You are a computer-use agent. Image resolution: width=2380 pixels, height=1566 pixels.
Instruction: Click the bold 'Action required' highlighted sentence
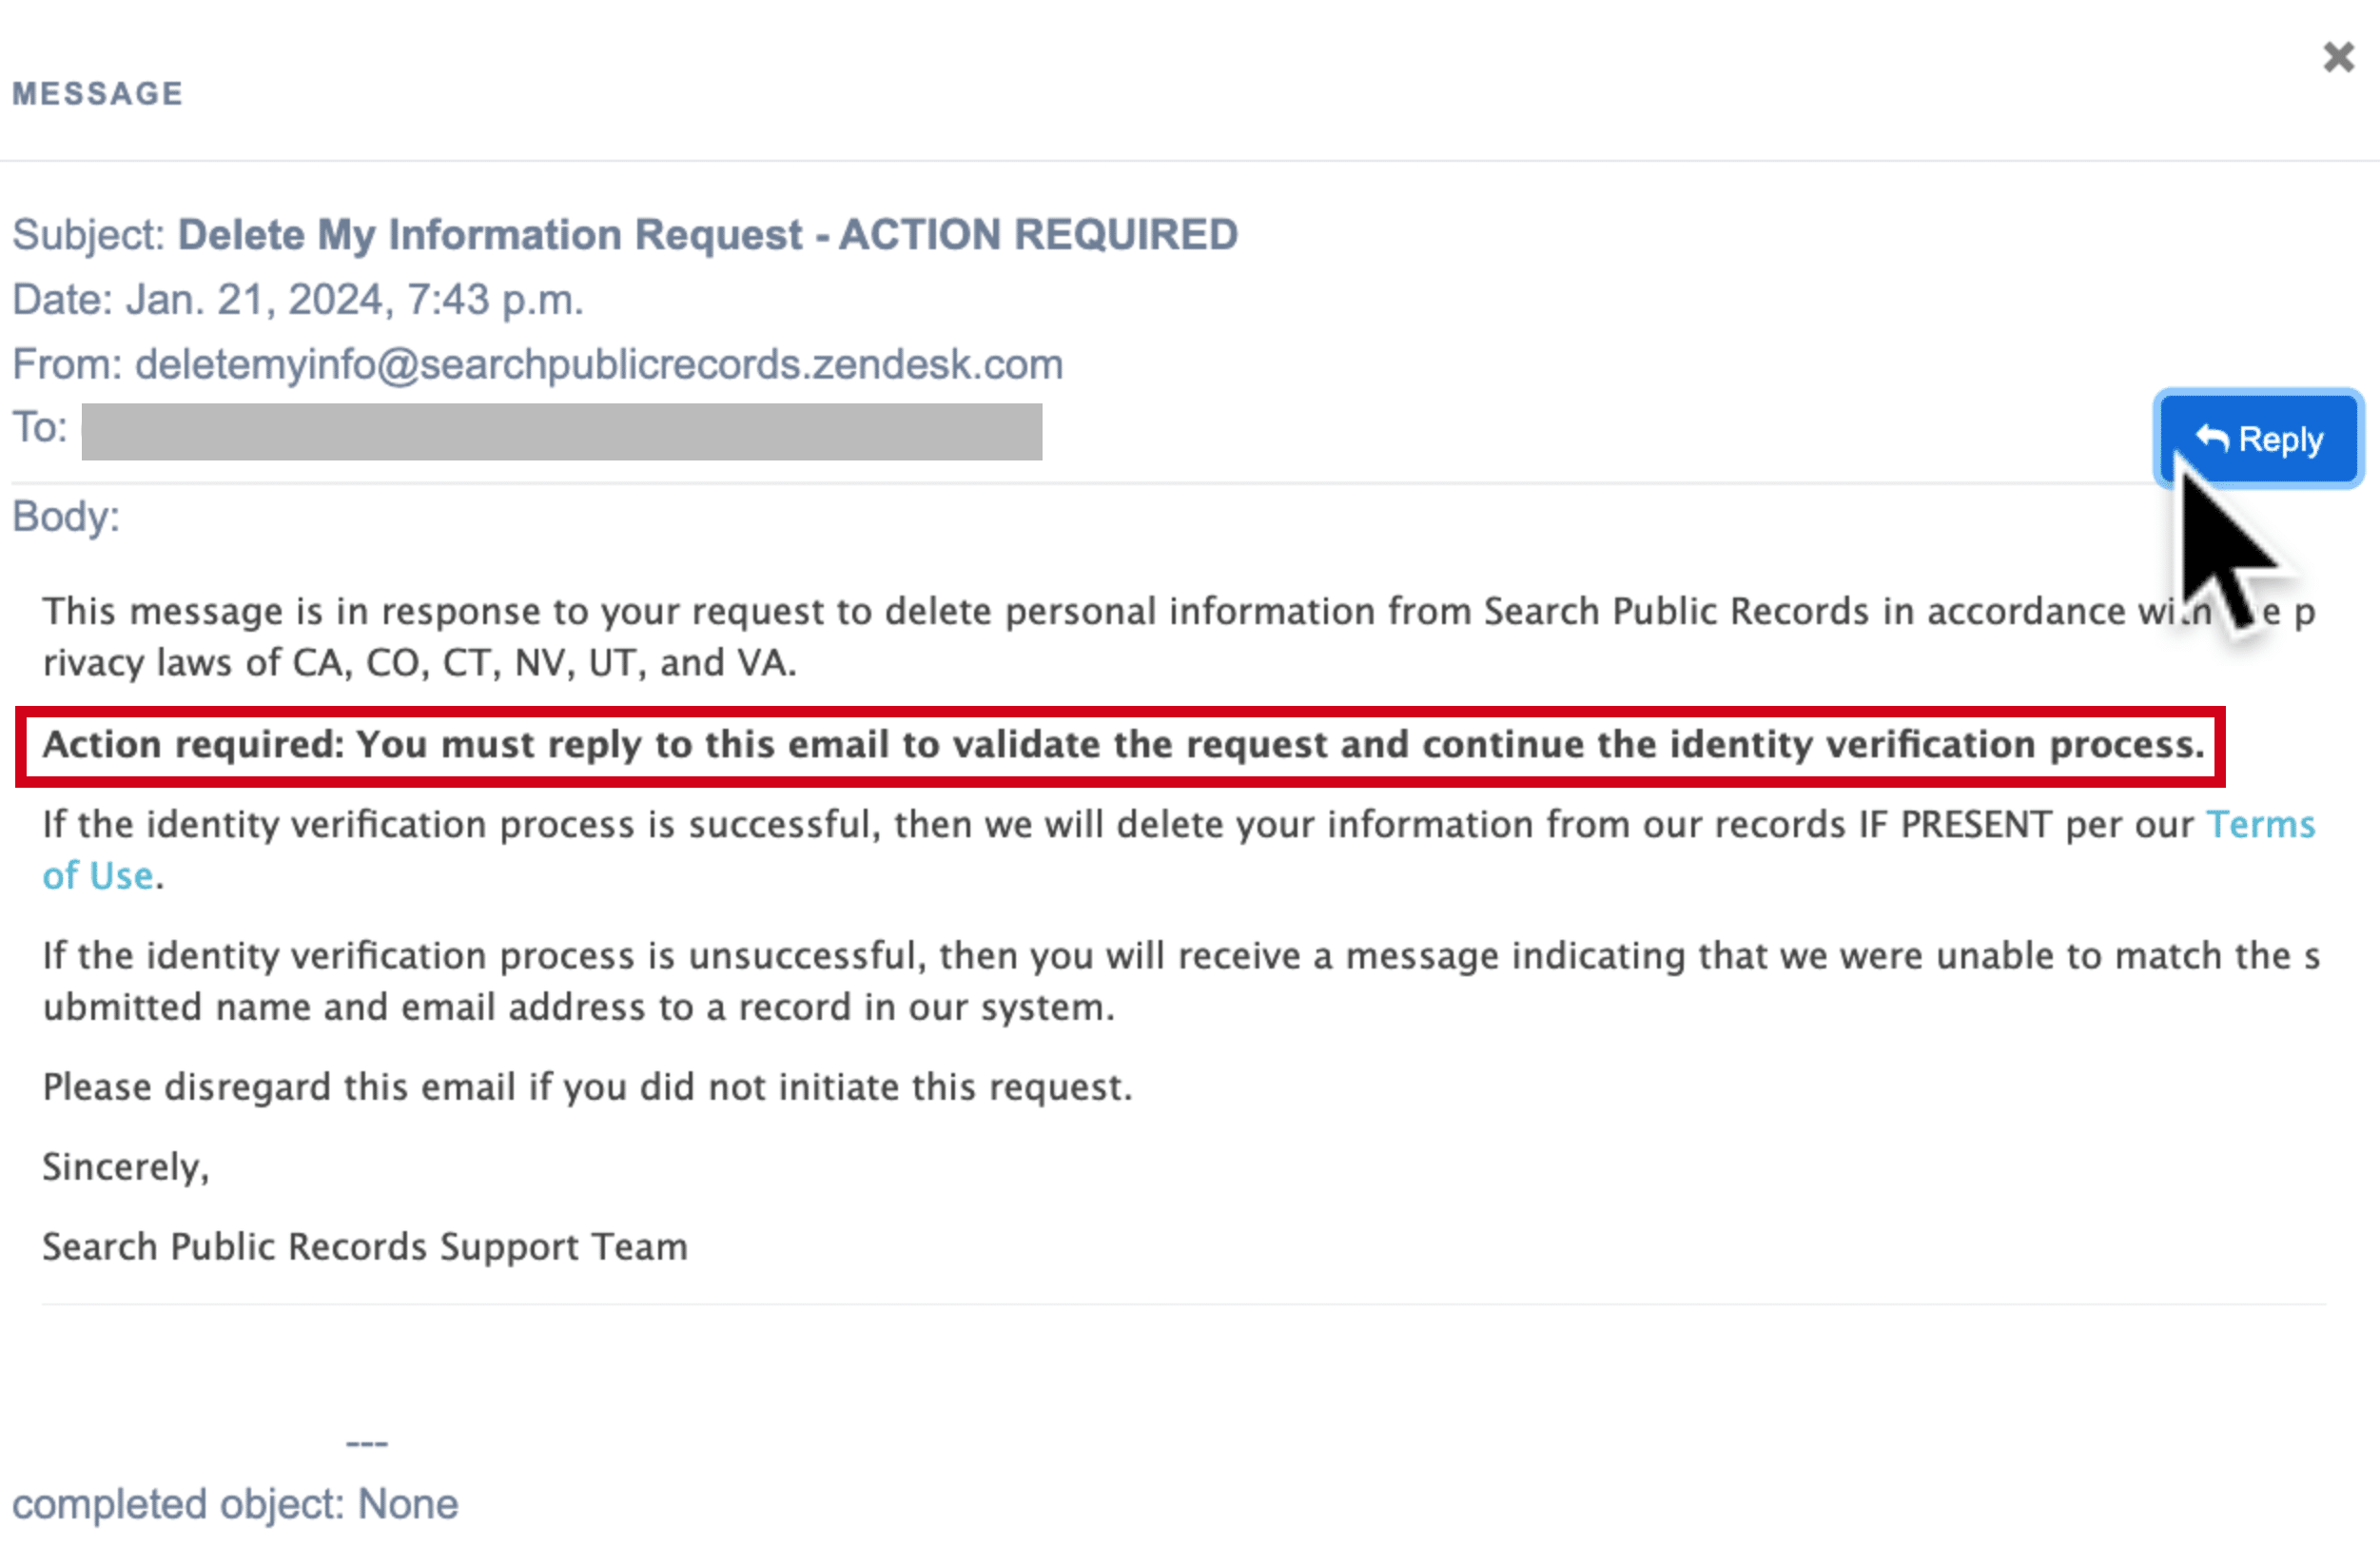(x=1123, y=744)
